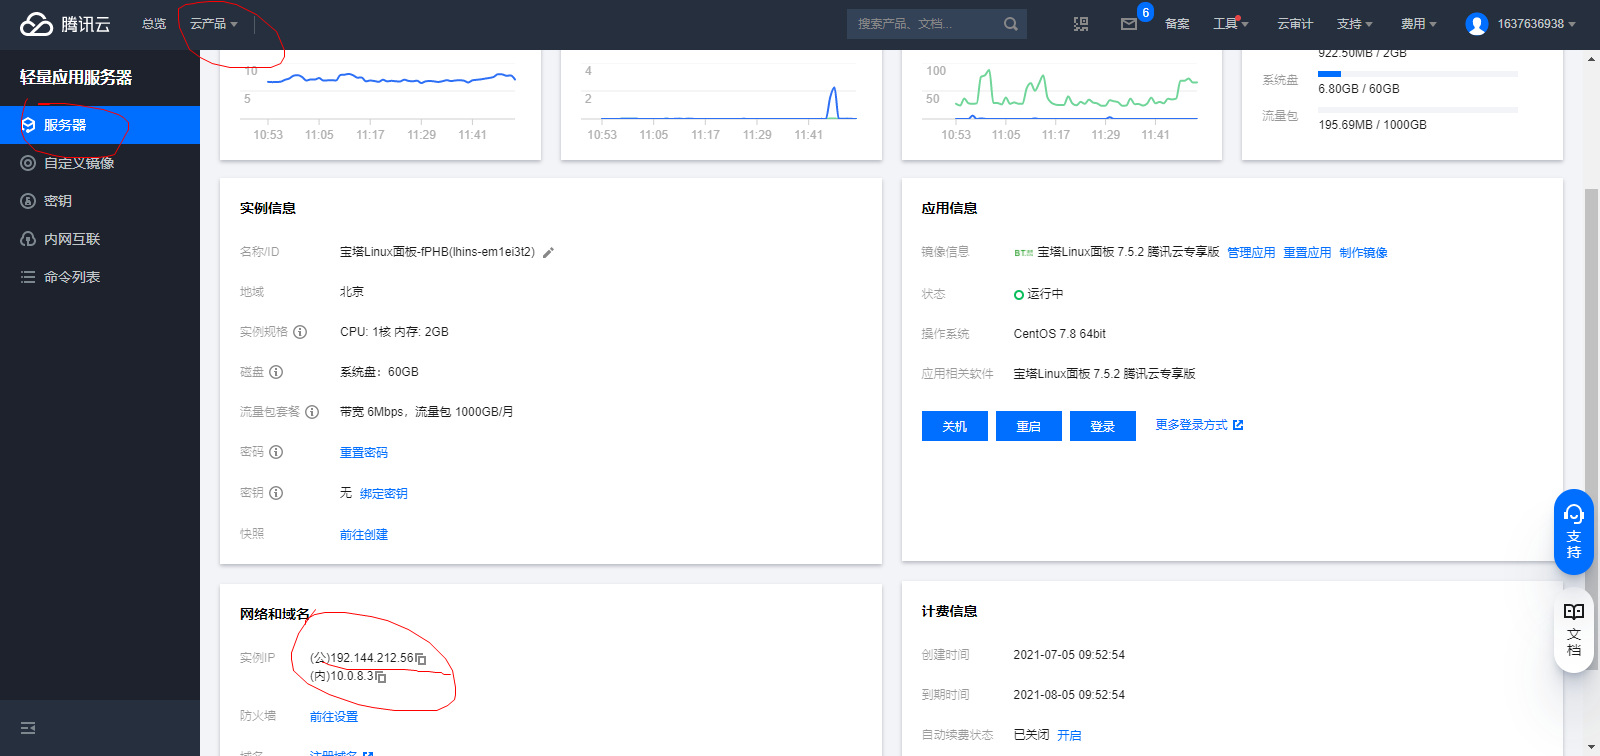Expand the 云产品 dropdown

coord(214,24)
